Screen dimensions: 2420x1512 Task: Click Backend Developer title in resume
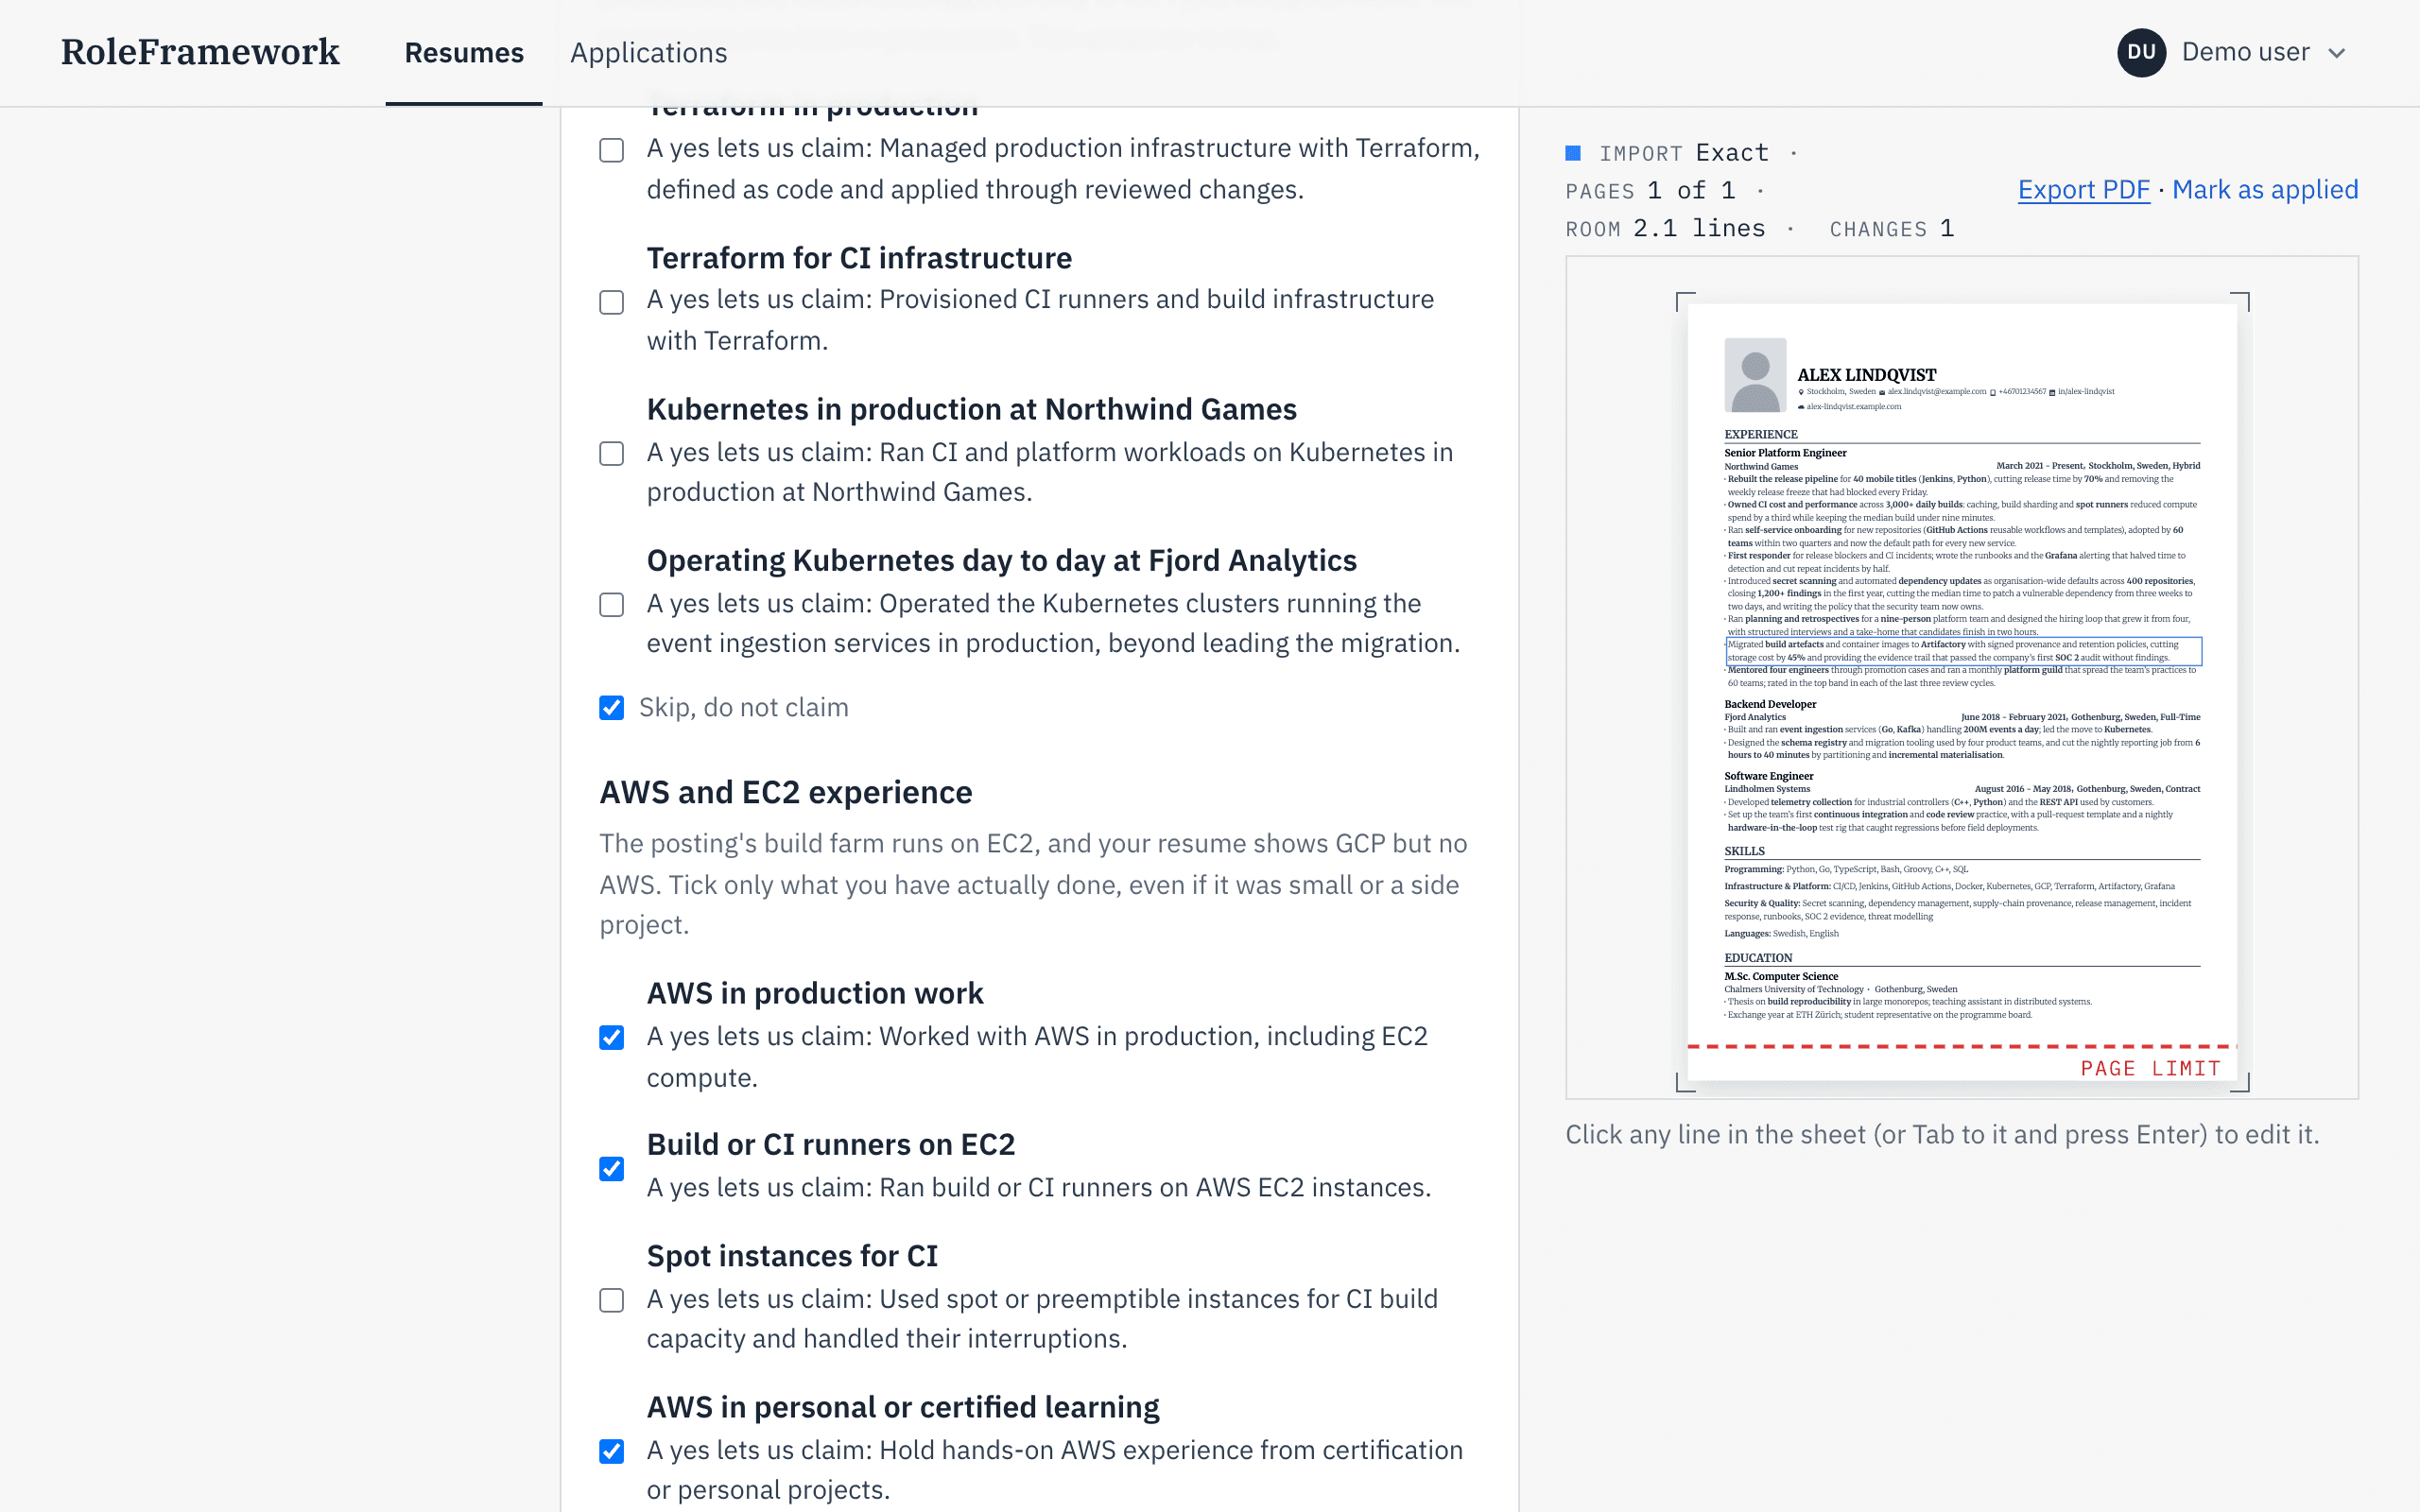tap(1770, 704)
